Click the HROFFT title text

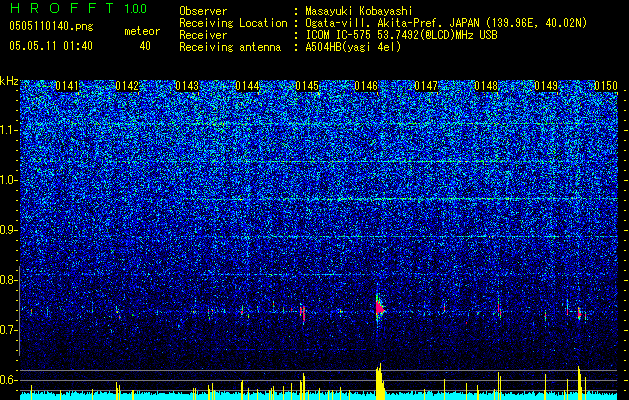pos(62,8)
